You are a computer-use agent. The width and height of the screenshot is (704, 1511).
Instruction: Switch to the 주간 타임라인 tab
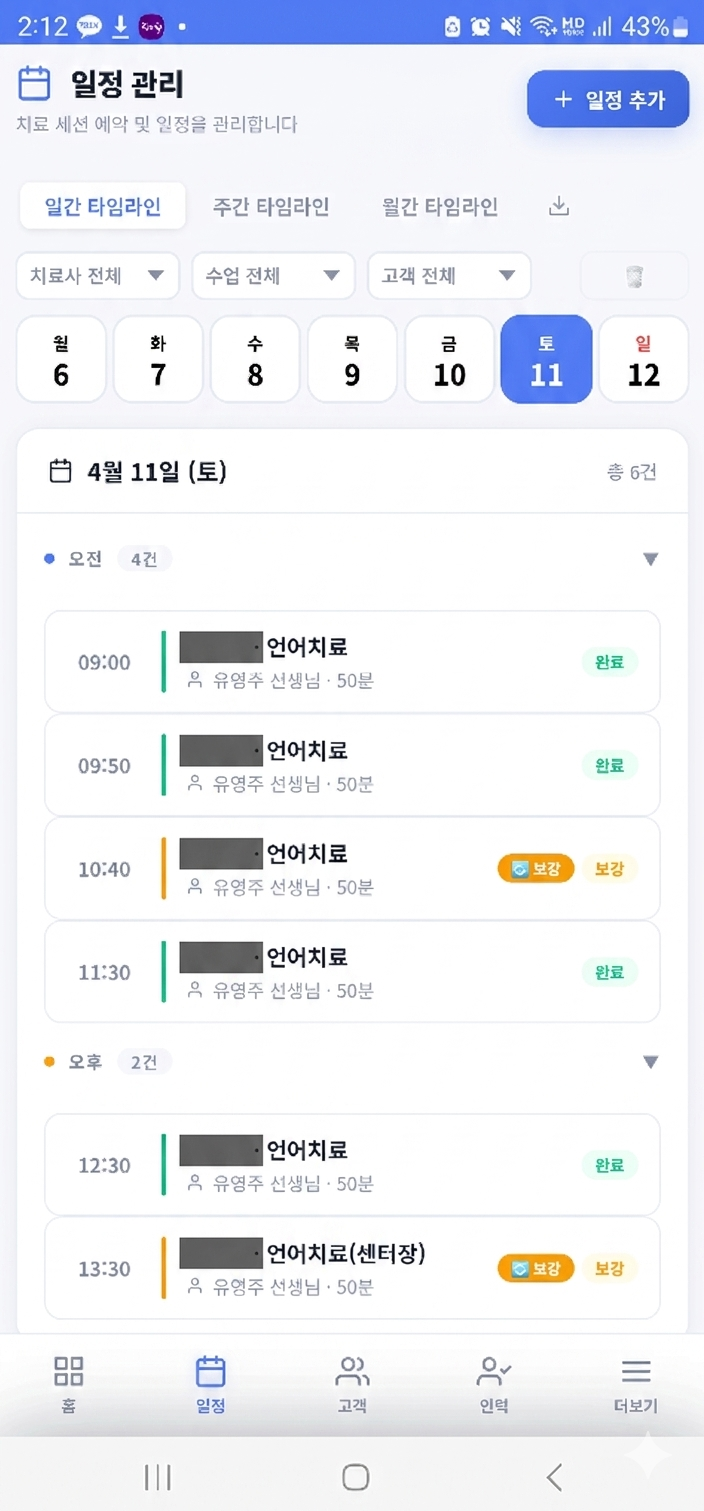tap(271, 207)
